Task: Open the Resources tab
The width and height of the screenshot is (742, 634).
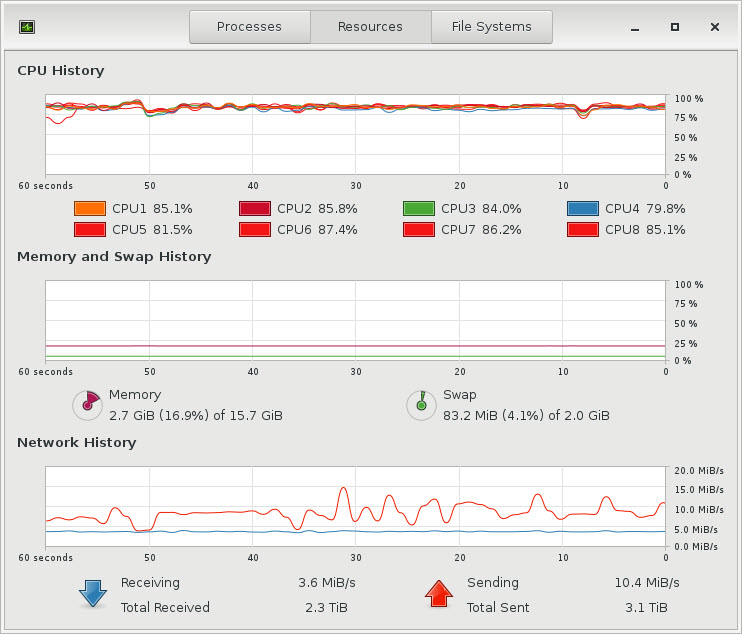Action: [371, 27]
